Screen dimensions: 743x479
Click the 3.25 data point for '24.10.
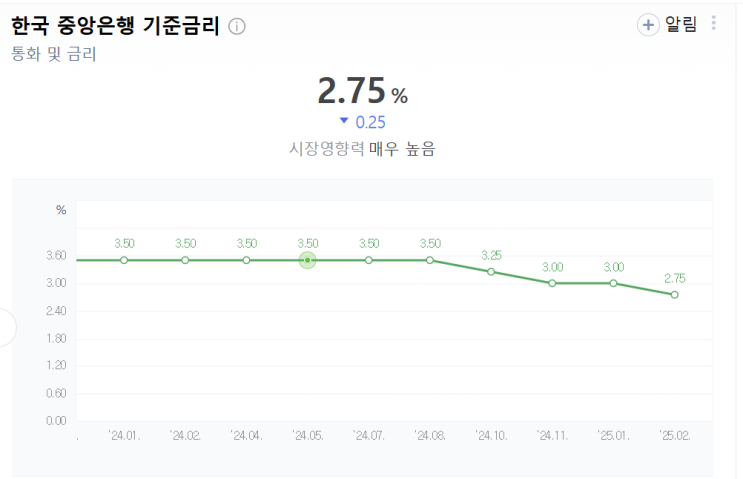(491, 272)
